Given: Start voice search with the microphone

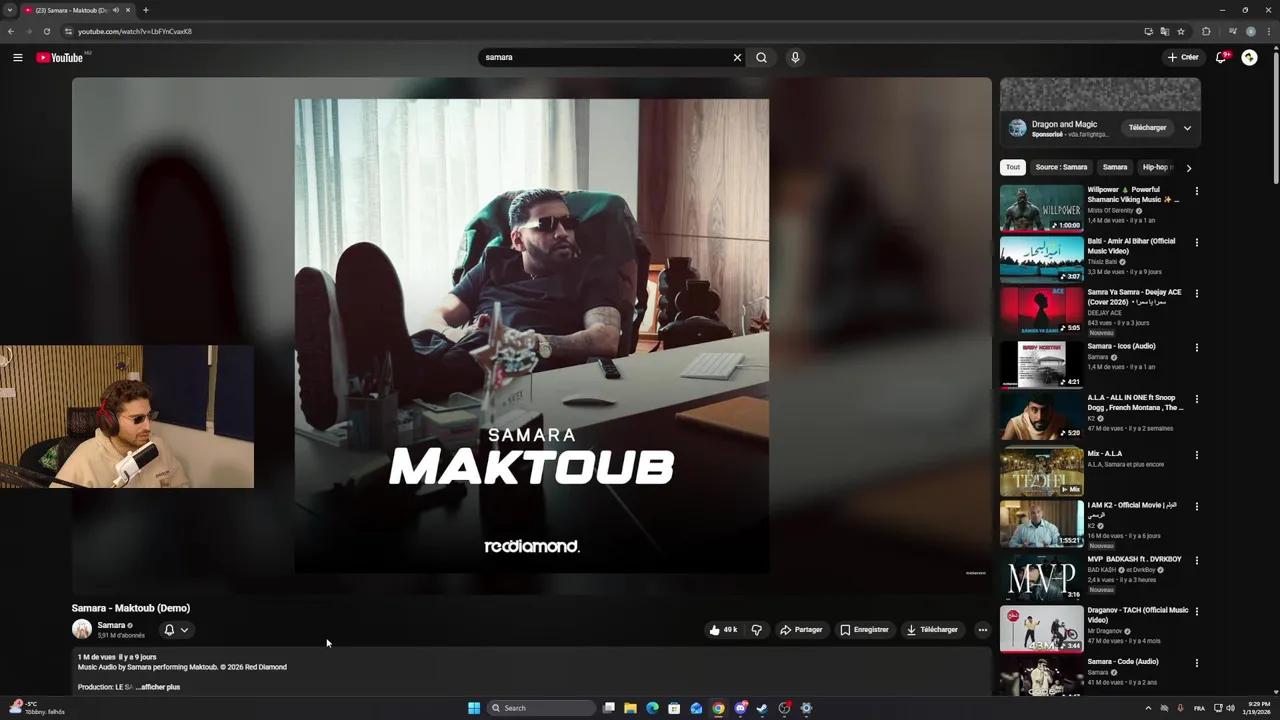Looking at the screenshot, I should point(795,57).
